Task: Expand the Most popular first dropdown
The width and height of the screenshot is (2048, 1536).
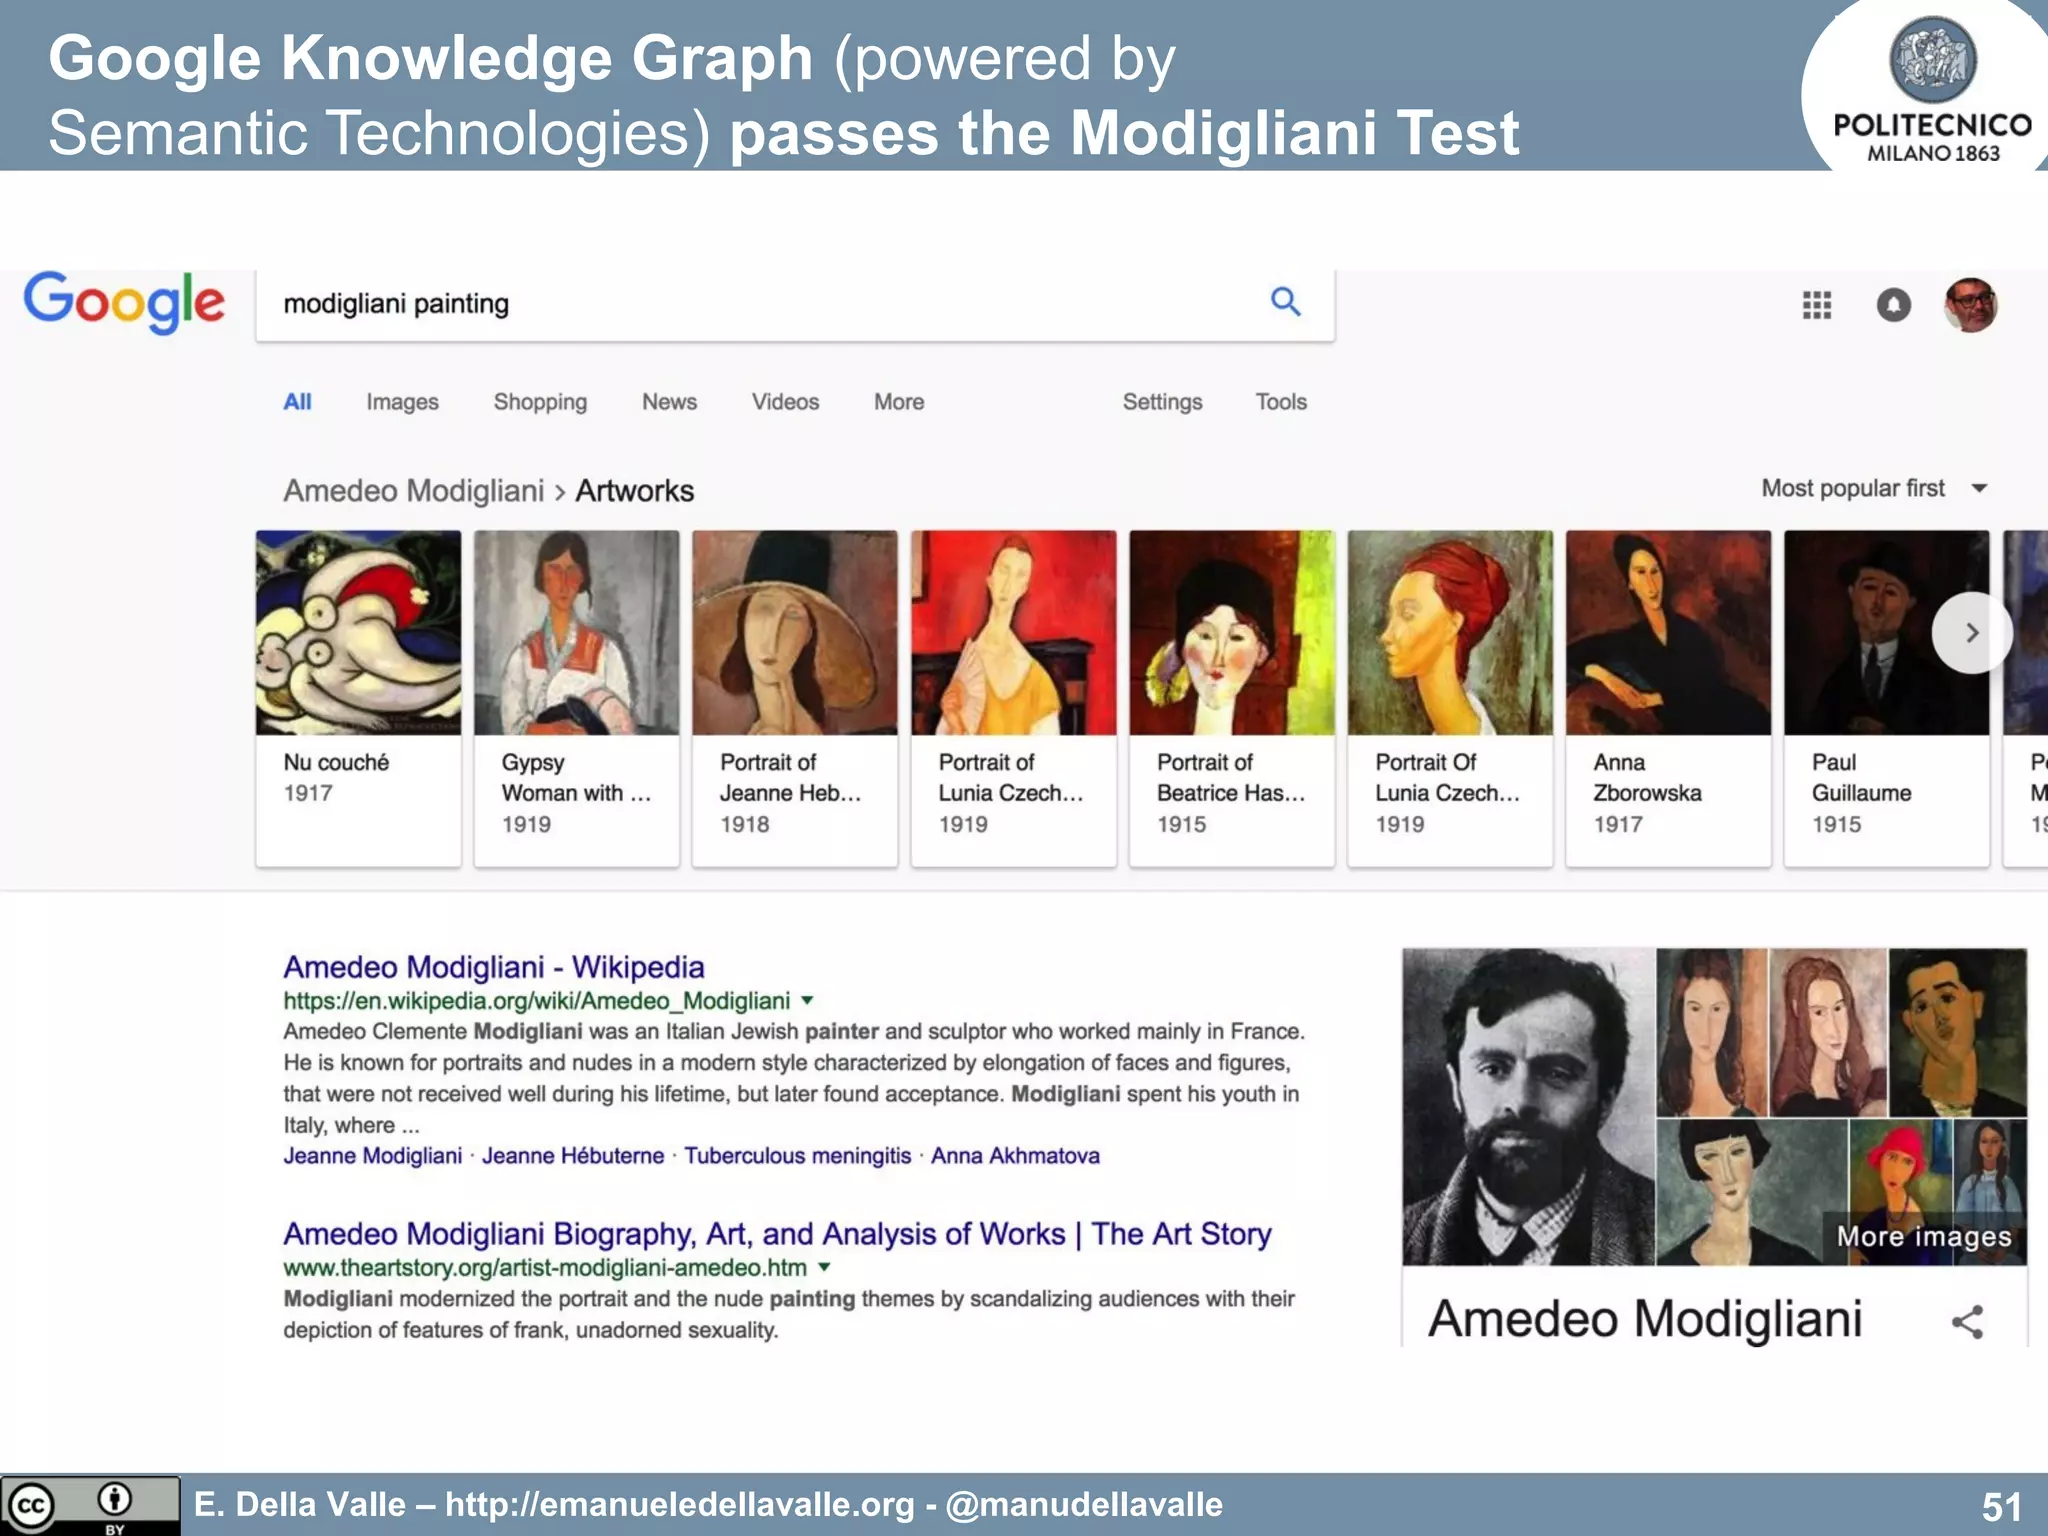Action: (x=1873, y=488)
